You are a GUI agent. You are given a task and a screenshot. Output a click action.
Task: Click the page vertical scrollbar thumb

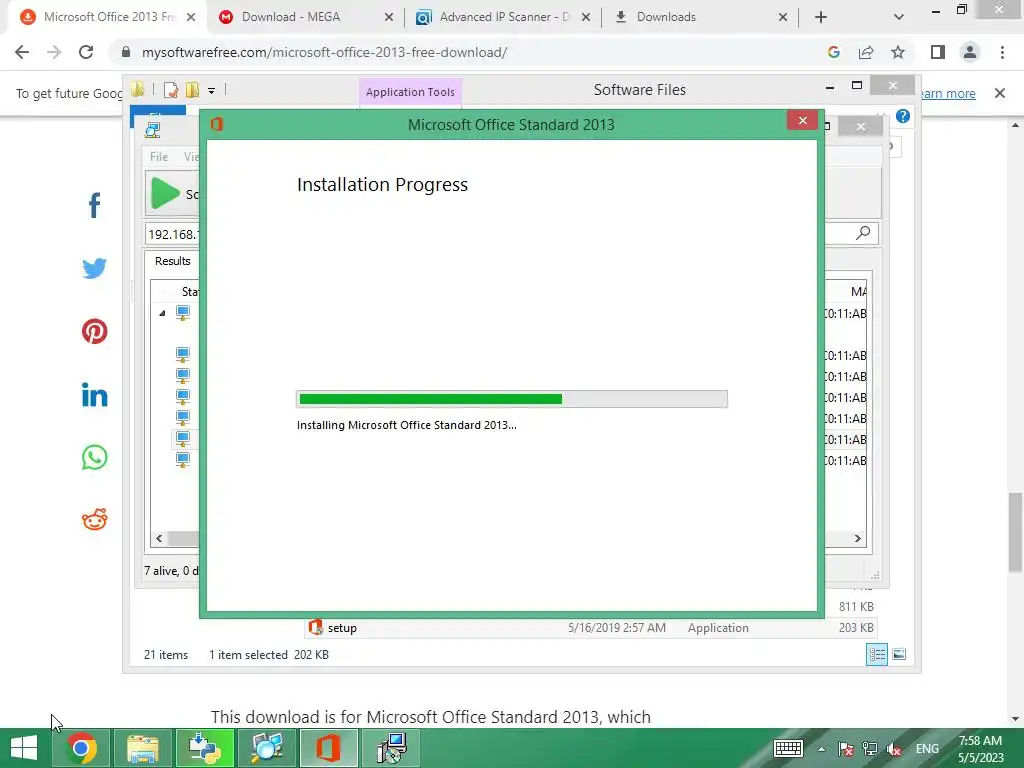pyautogui.click(x=1015, y=532)
